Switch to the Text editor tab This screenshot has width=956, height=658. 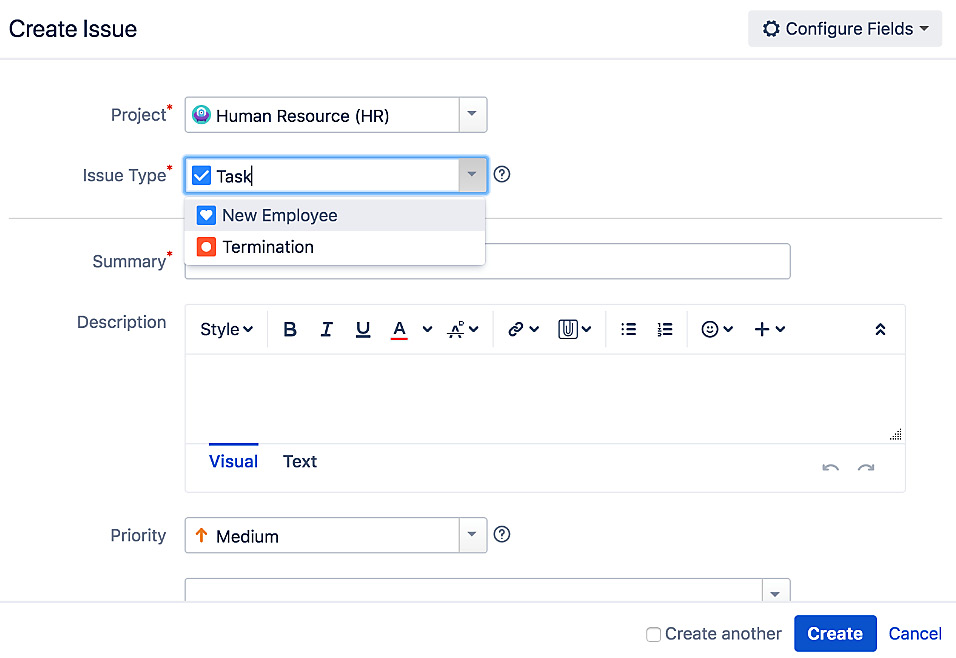point(300,461)
